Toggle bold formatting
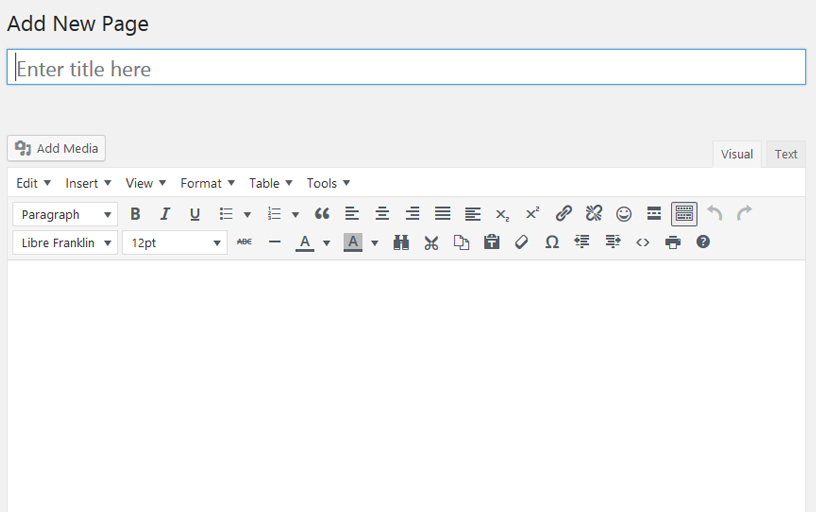816x512 pixels. point(135,214)
